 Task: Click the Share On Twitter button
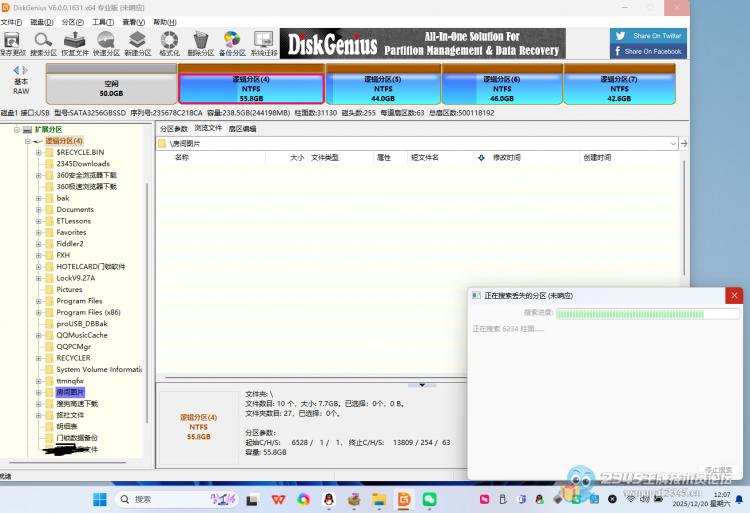(648, 36)
